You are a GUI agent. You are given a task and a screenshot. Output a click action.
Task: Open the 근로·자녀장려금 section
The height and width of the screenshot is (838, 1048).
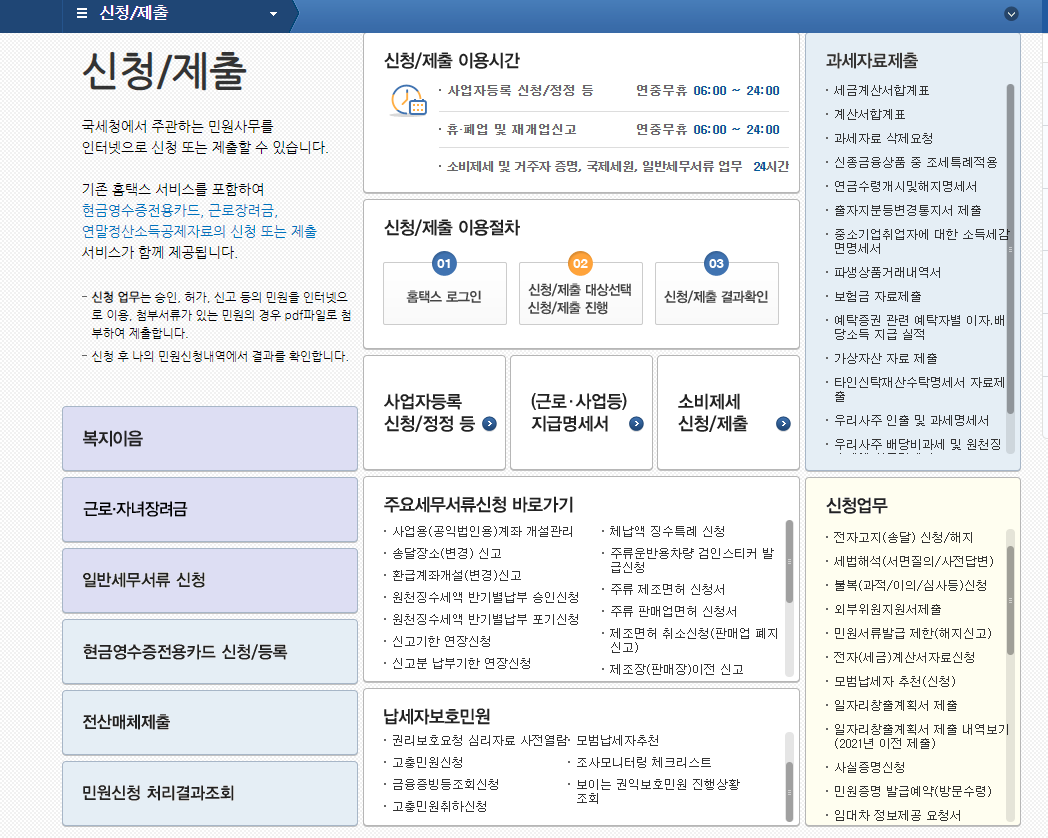click(209, 509)
